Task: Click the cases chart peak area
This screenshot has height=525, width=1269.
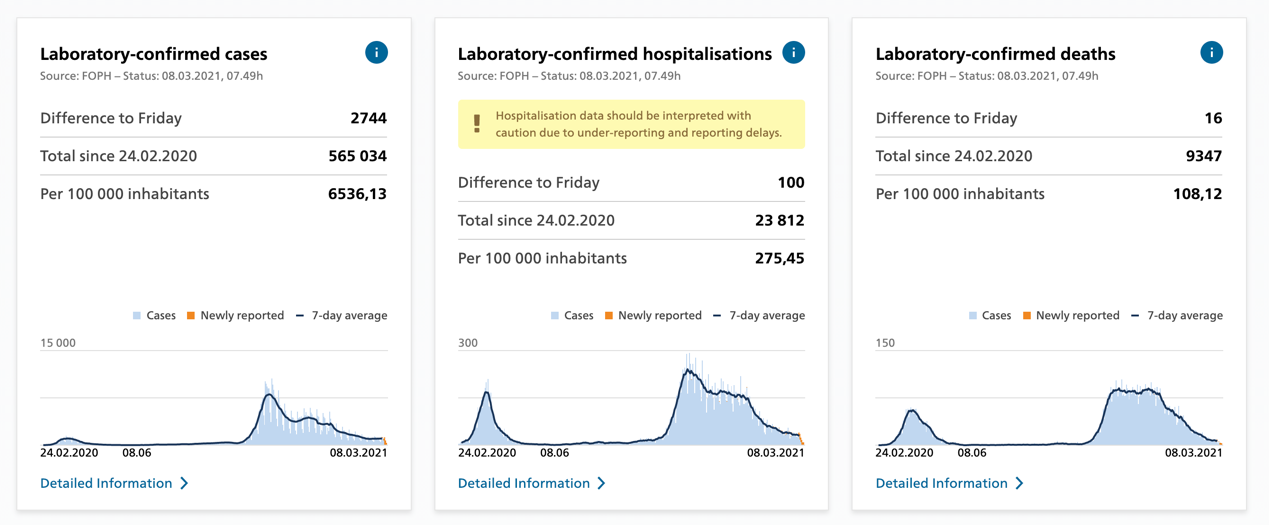Action: tap(268, 410)
